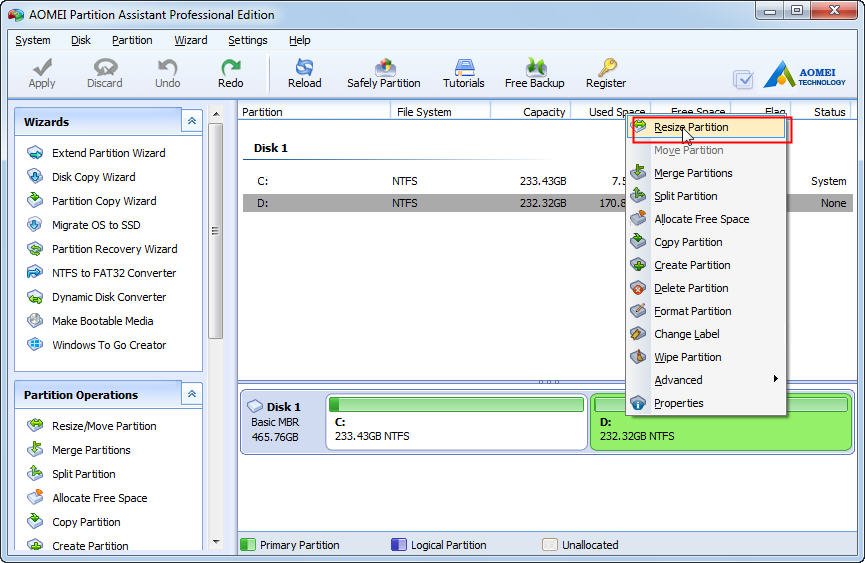Choose Merge Partitions from context menu
This screenshot has width=865, height=563.
click(707, 173)
